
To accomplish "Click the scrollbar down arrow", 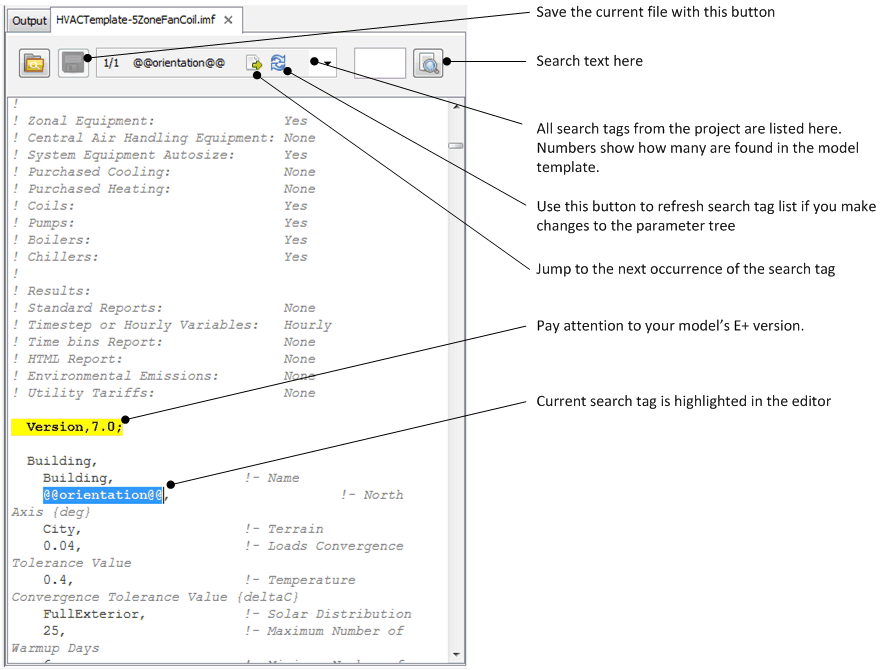I will pos(456,654).
